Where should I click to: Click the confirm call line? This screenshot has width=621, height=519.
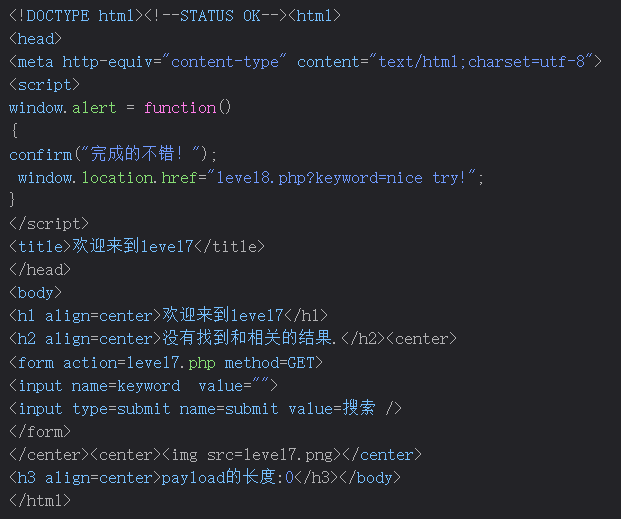[112, 154]
